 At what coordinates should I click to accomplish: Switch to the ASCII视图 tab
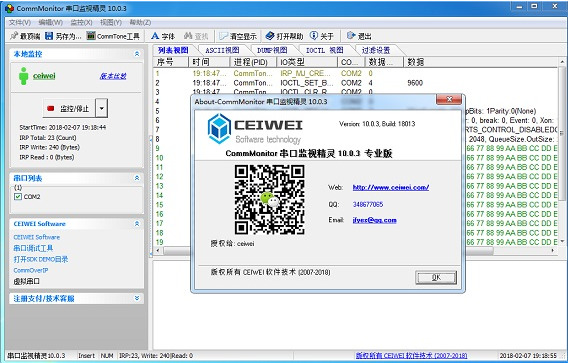[x=222, y=50]
